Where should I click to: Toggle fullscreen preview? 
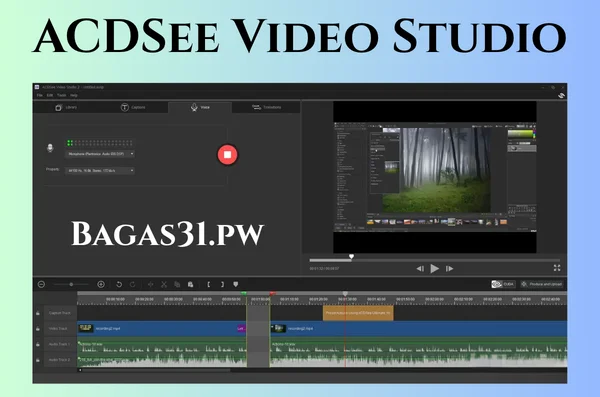tap(557, 268)
